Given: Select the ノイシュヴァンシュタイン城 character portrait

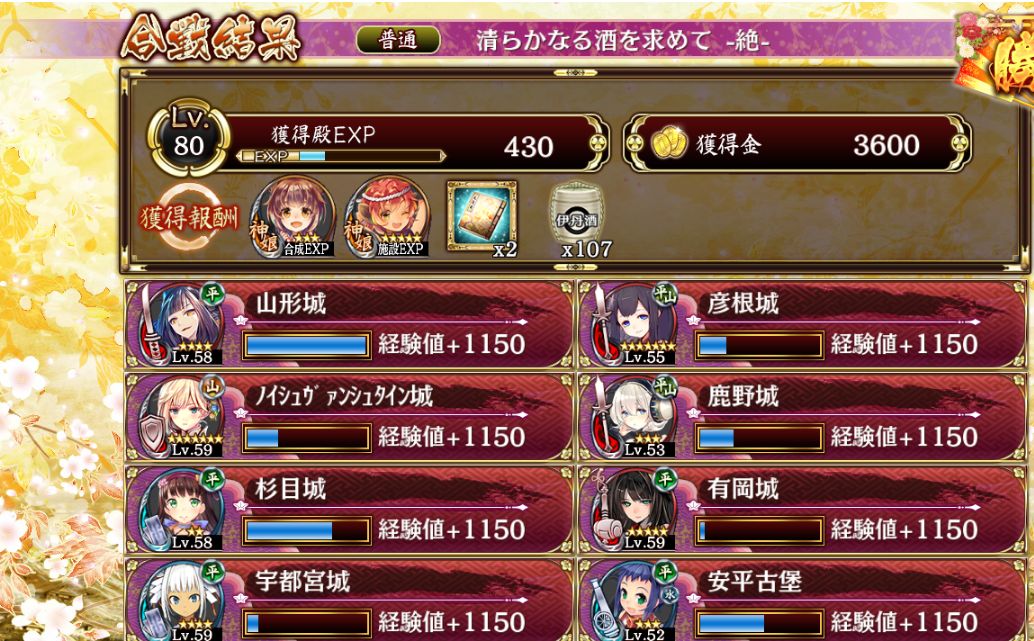Looking at the screenshot, I should point(181,417).
